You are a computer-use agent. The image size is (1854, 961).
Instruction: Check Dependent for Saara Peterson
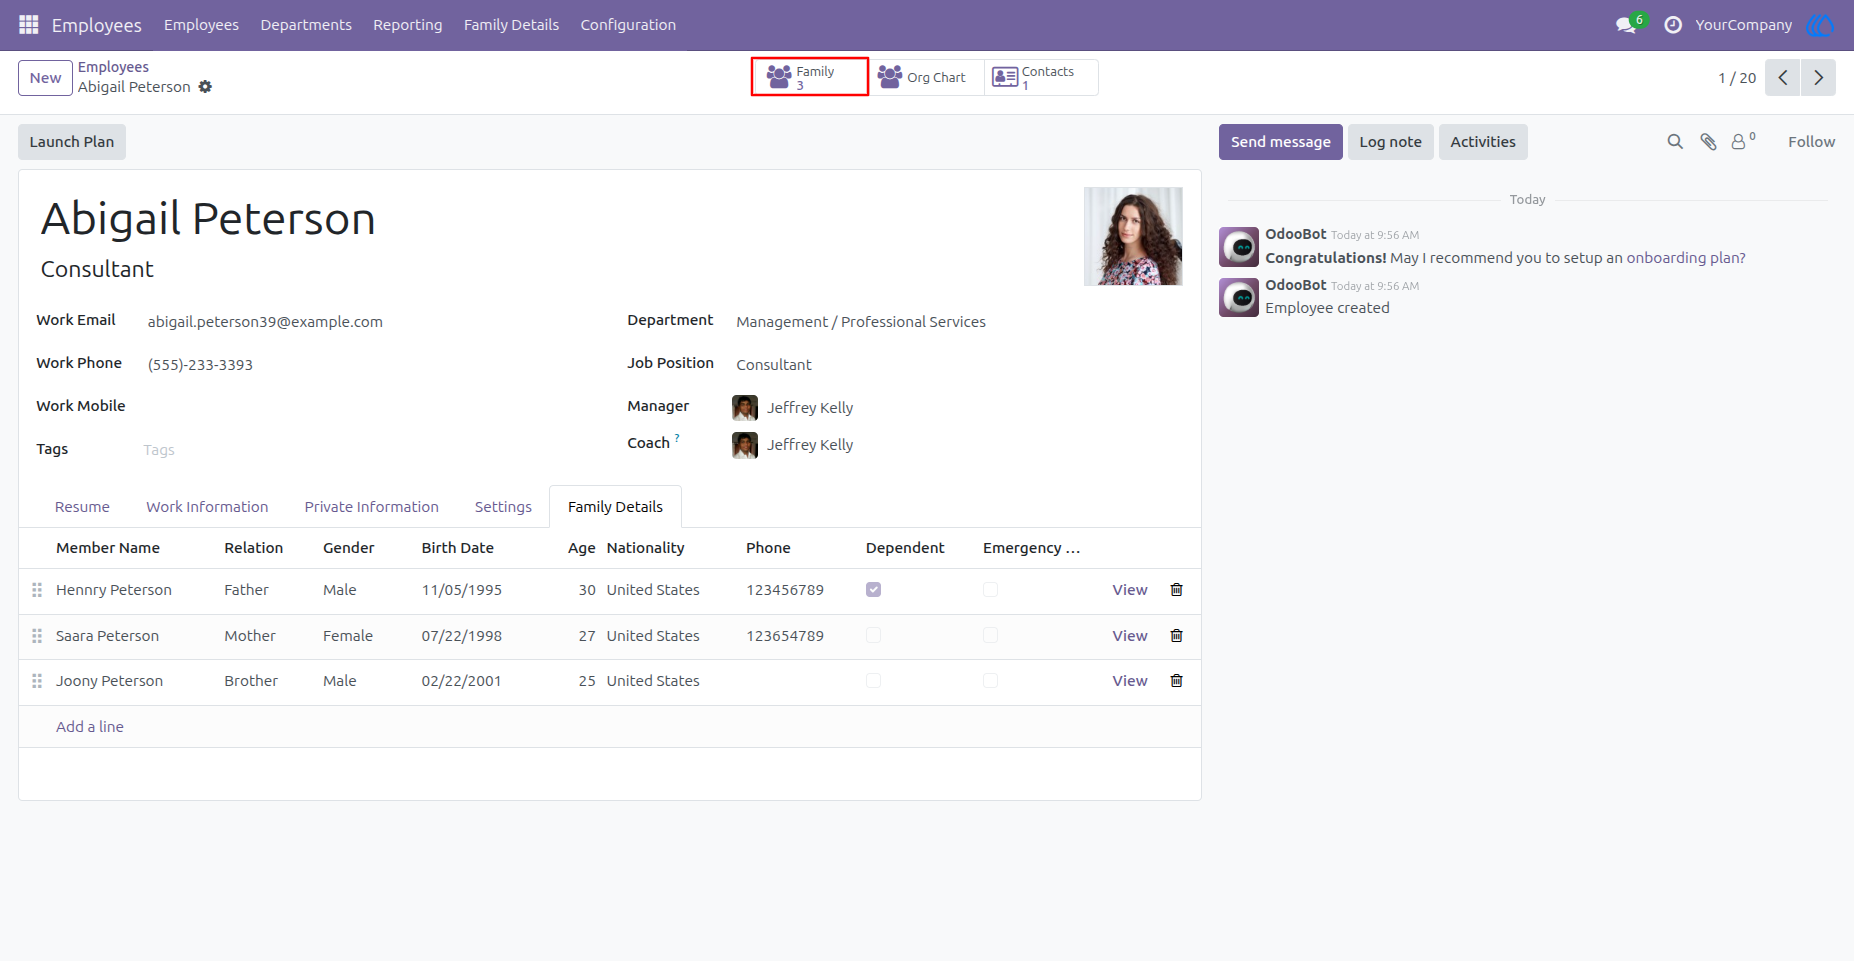click(x=874, y=635)
